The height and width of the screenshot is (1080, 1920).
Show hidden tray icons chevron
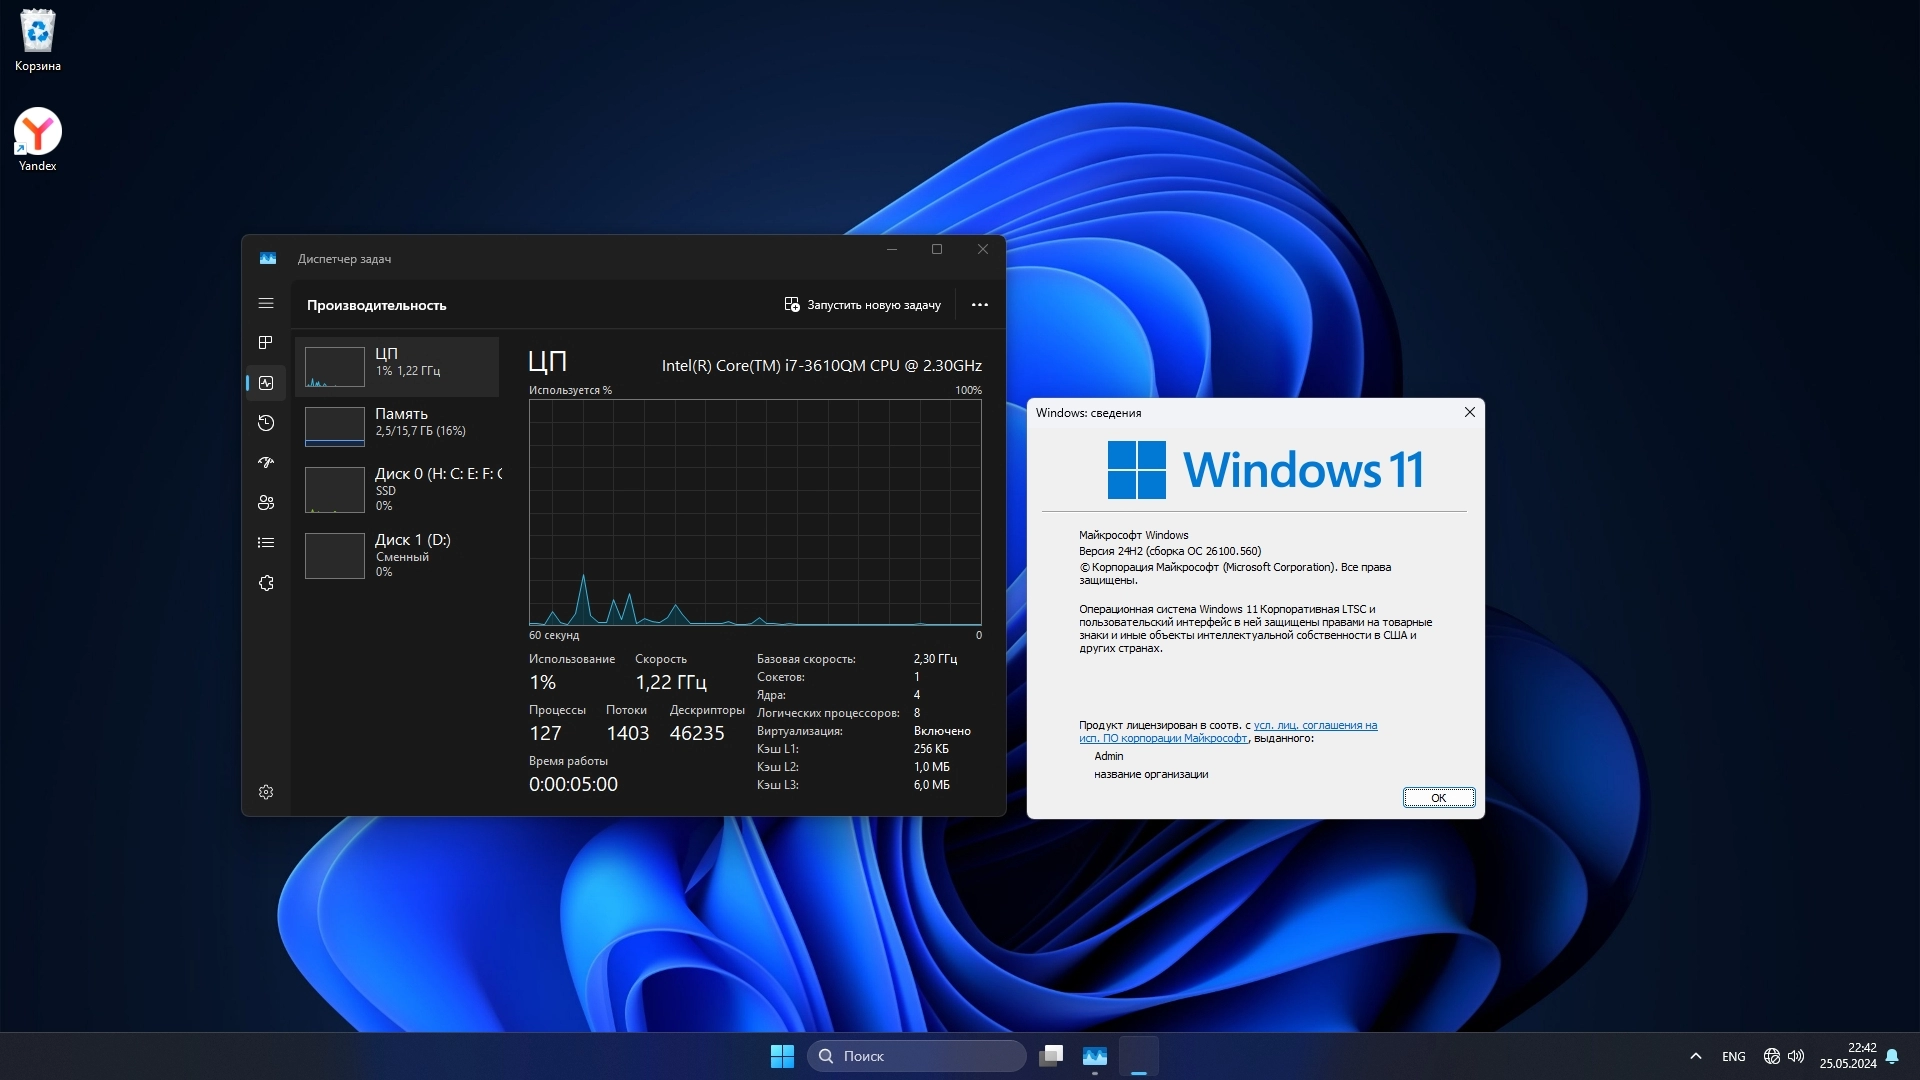point(1695,1056)
